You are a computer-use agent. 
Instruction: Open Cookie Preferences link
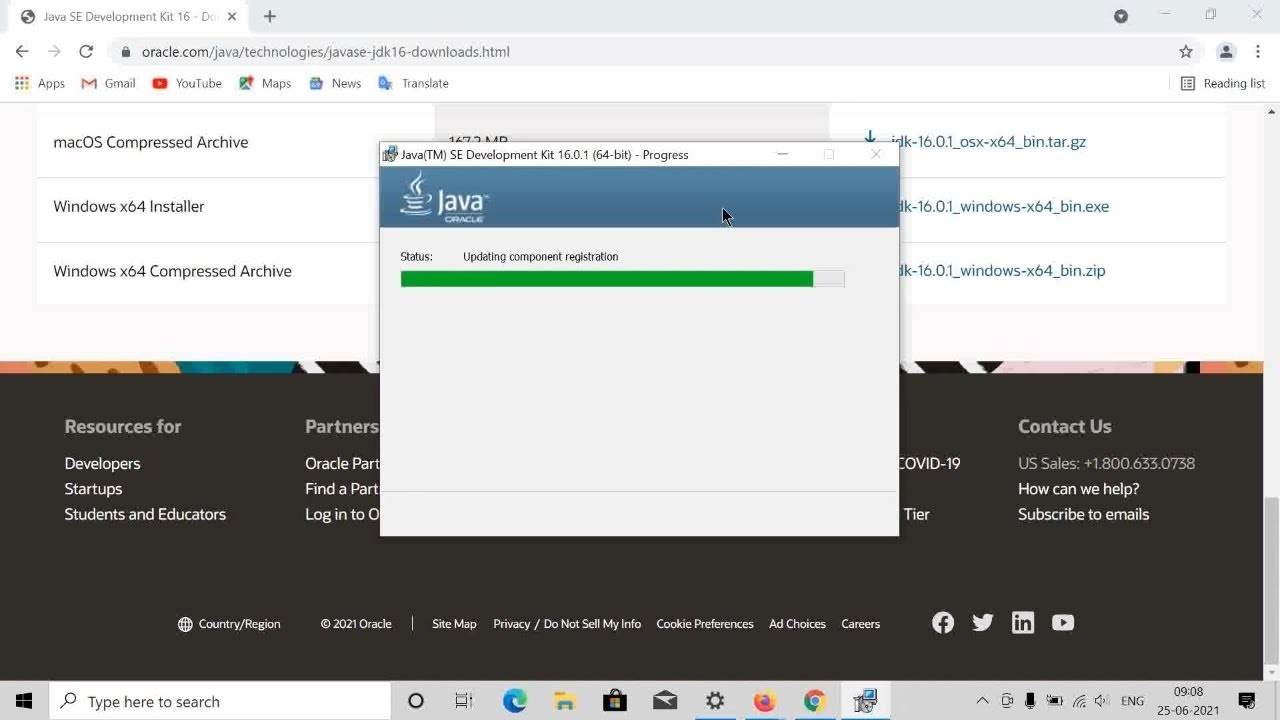tap(705, 624)
